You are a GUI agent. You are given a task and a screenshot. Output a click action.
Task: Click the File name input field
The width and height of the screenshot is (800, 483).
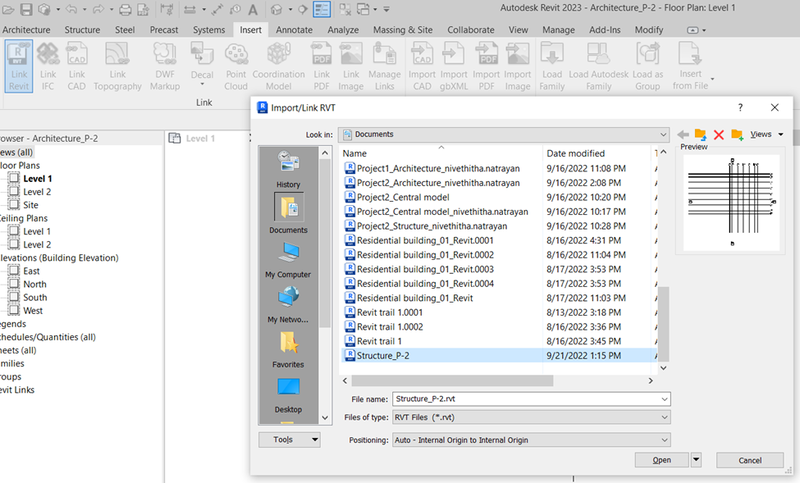[x=526, y=399]
